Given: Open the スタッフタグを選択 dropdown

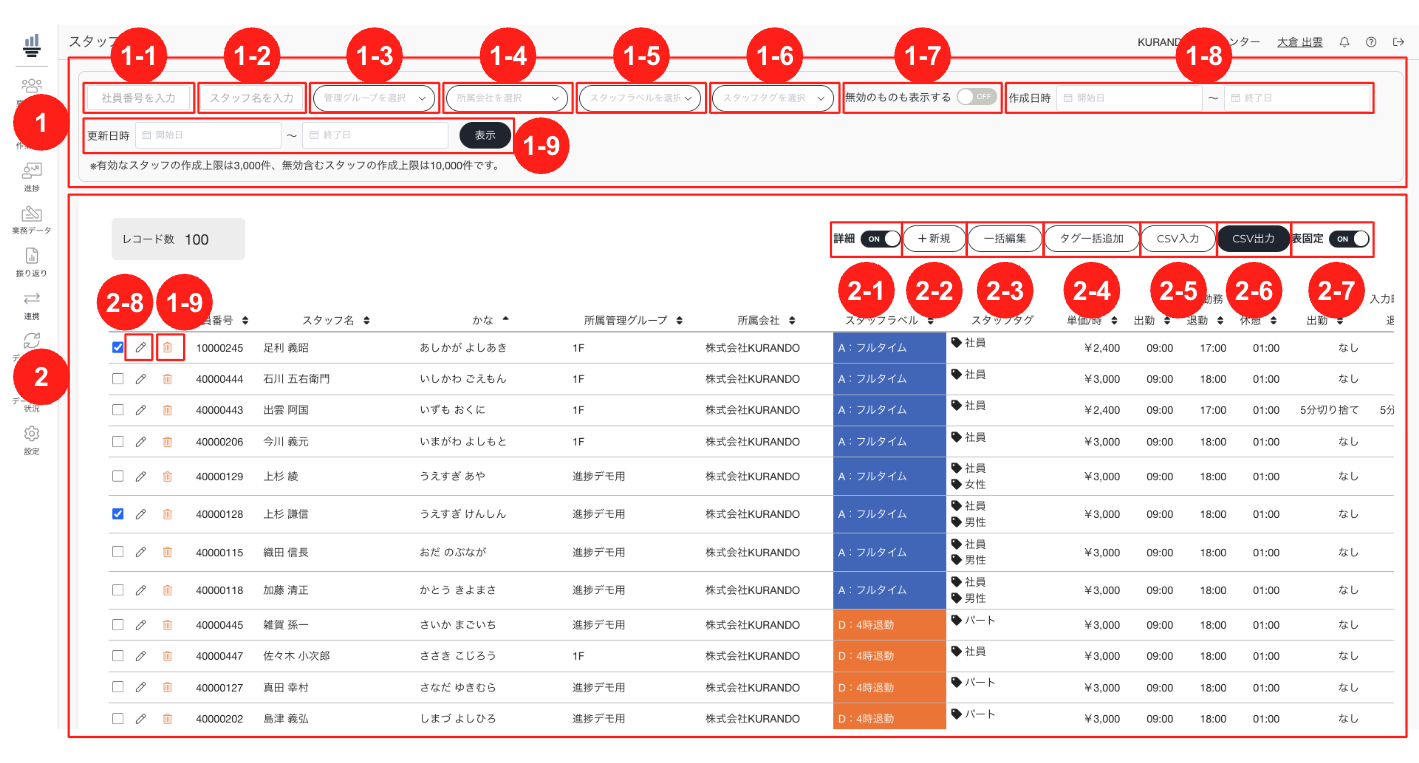Looking at the screenshot, I should pos(772,98).
